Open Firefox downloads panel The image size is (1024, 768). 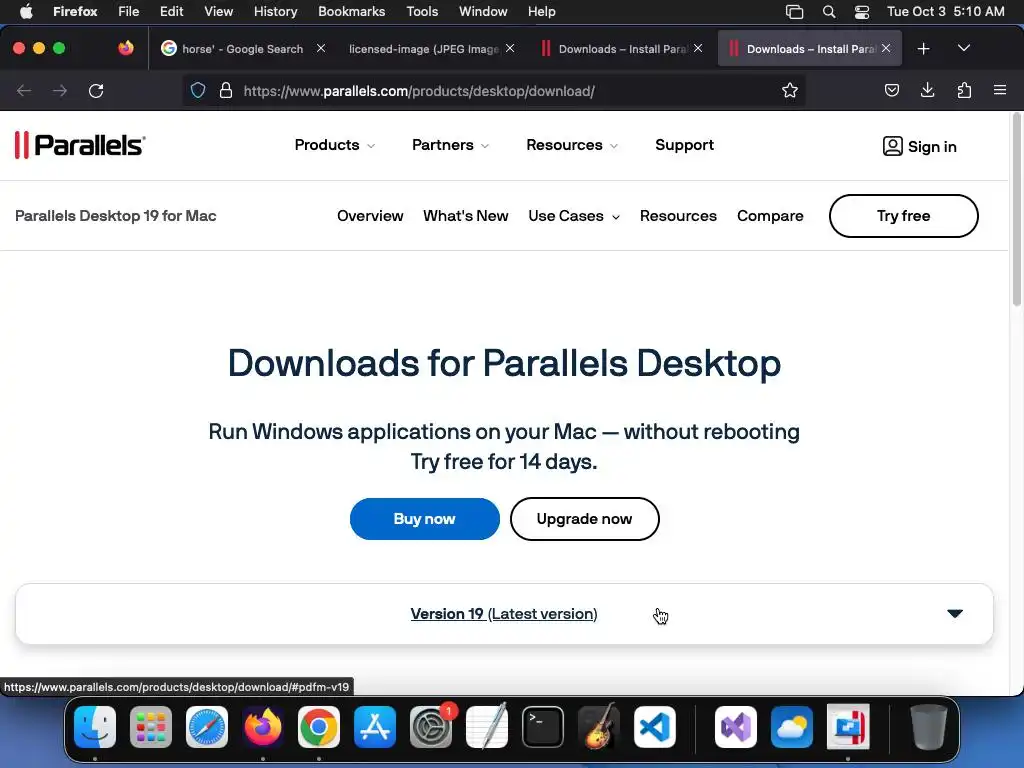(x=927, y=90)
